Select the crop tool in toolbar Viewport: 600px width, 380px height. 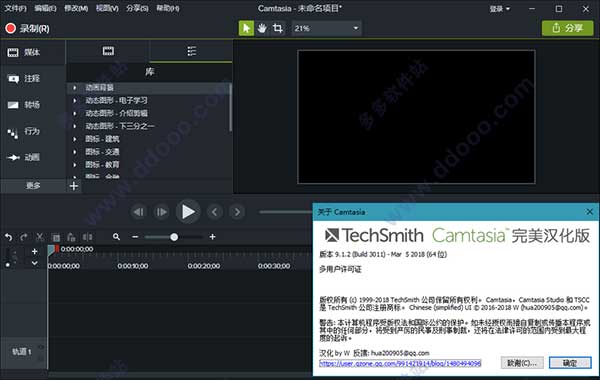[278, 28]
